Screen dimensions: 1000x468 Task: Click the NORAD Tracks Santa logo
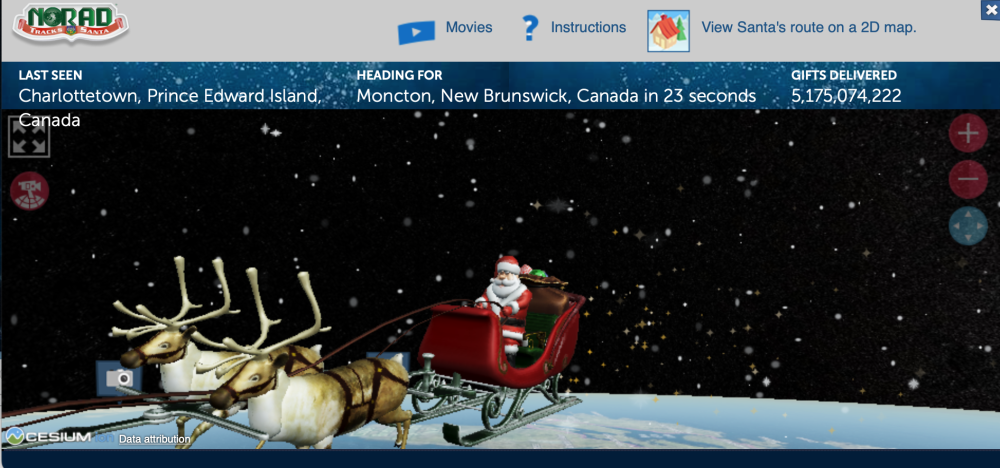71,24
